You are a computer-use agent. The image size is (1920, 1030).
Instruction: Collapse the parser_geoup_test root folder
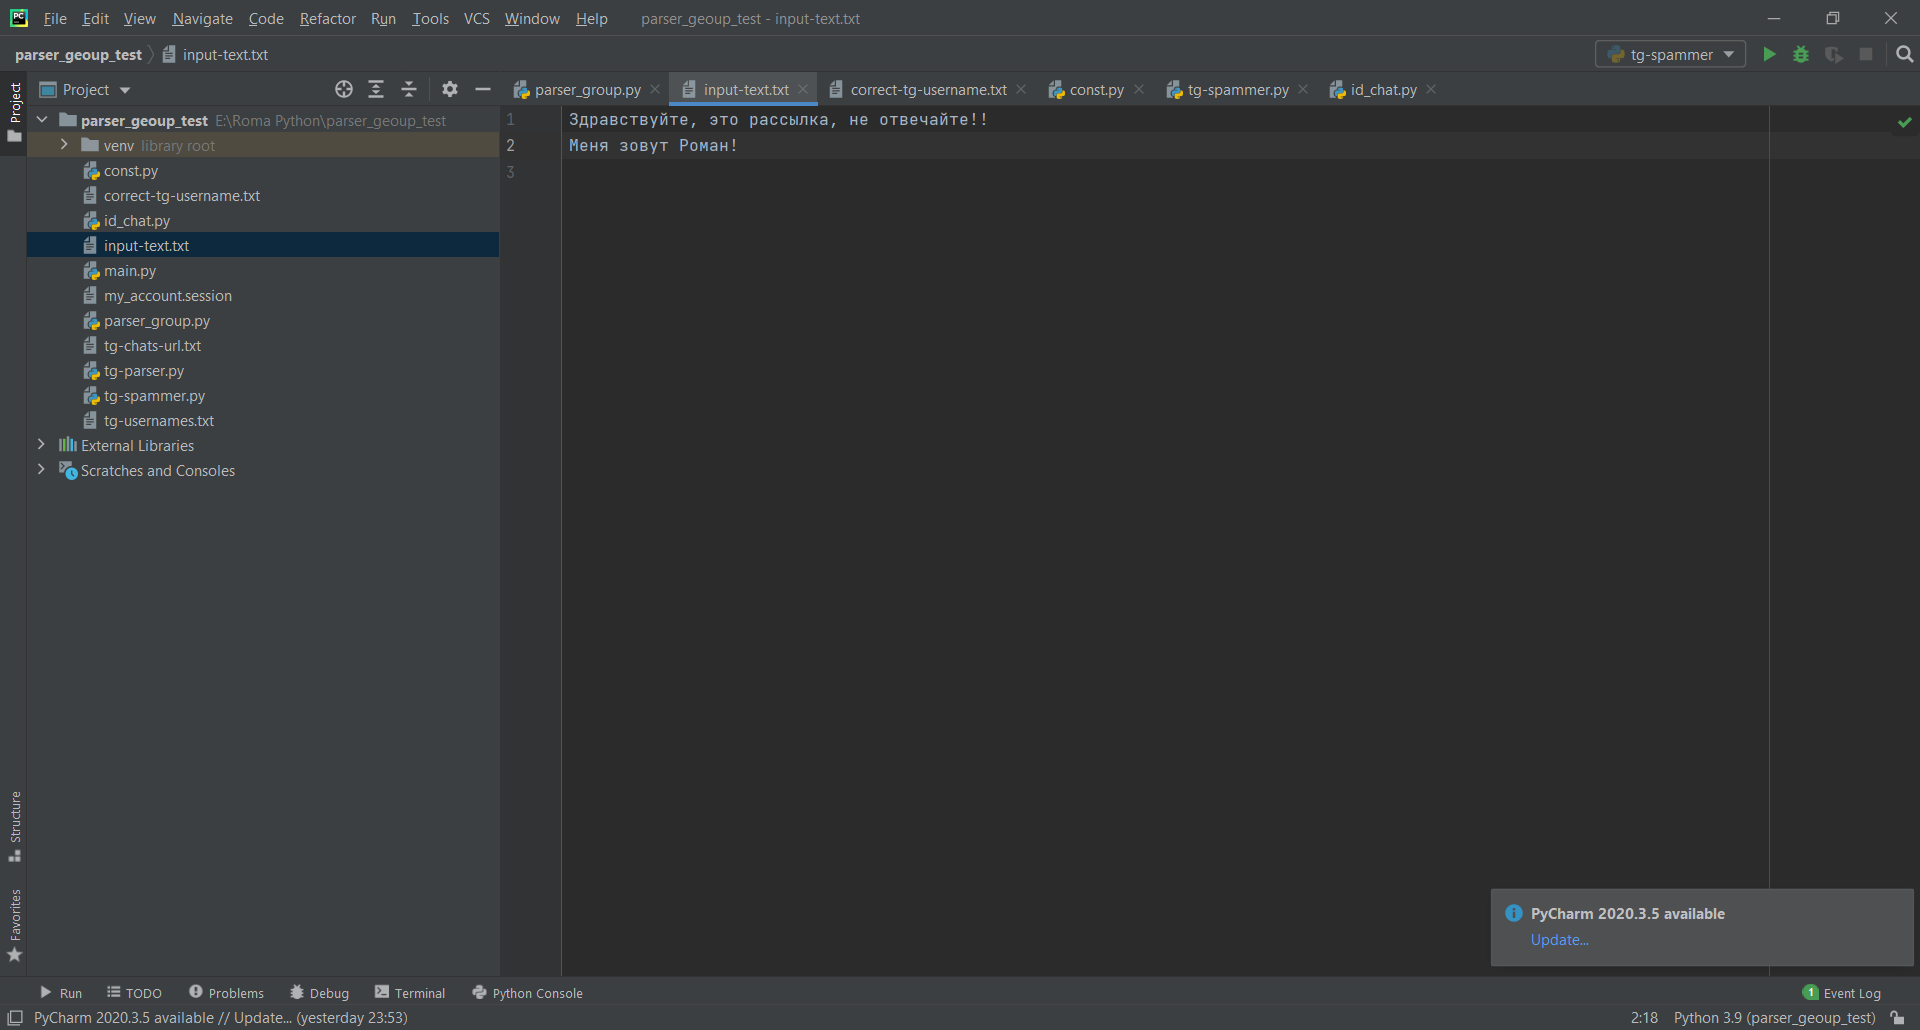(42, 120)
